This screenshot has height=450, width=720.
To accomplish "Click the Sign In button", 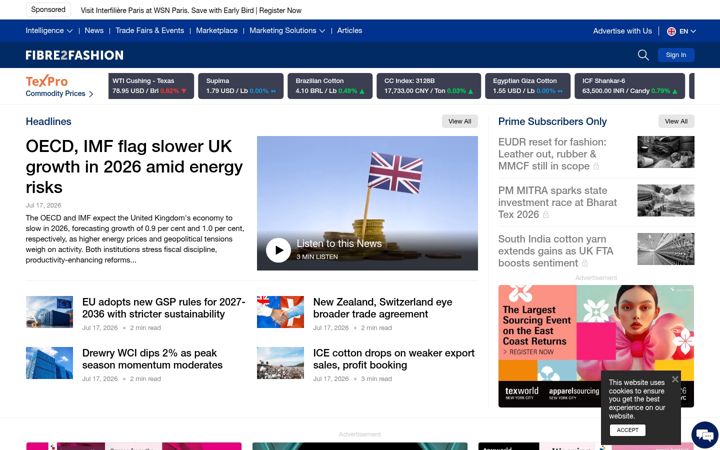I will [x=676, y=55].
